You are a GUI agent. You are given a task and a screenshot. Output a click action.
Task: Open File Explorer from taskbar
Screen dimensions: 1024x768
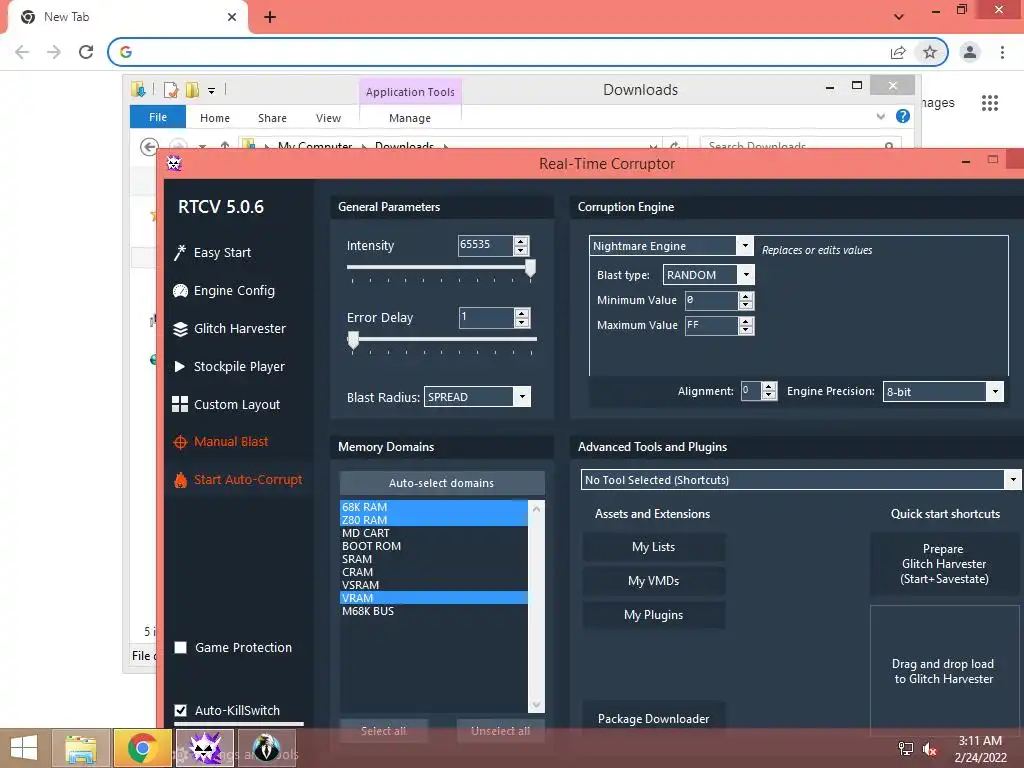click(80, 748)
